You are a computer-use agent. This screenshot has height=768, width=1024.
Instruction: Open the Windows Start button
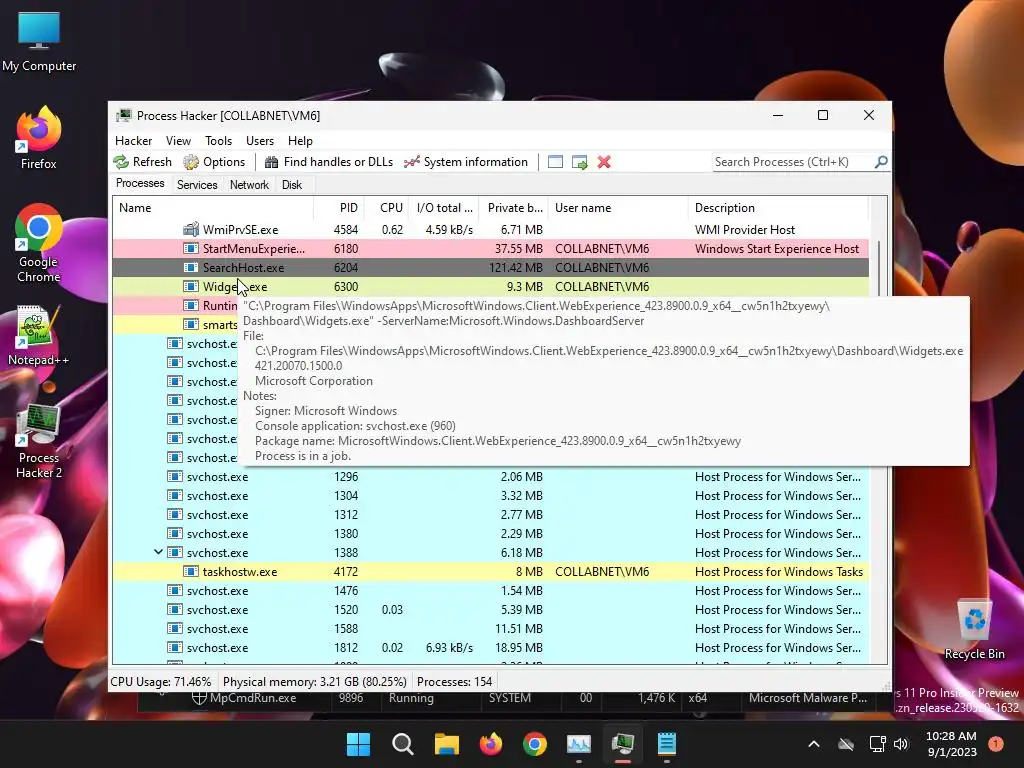point(358,744)
